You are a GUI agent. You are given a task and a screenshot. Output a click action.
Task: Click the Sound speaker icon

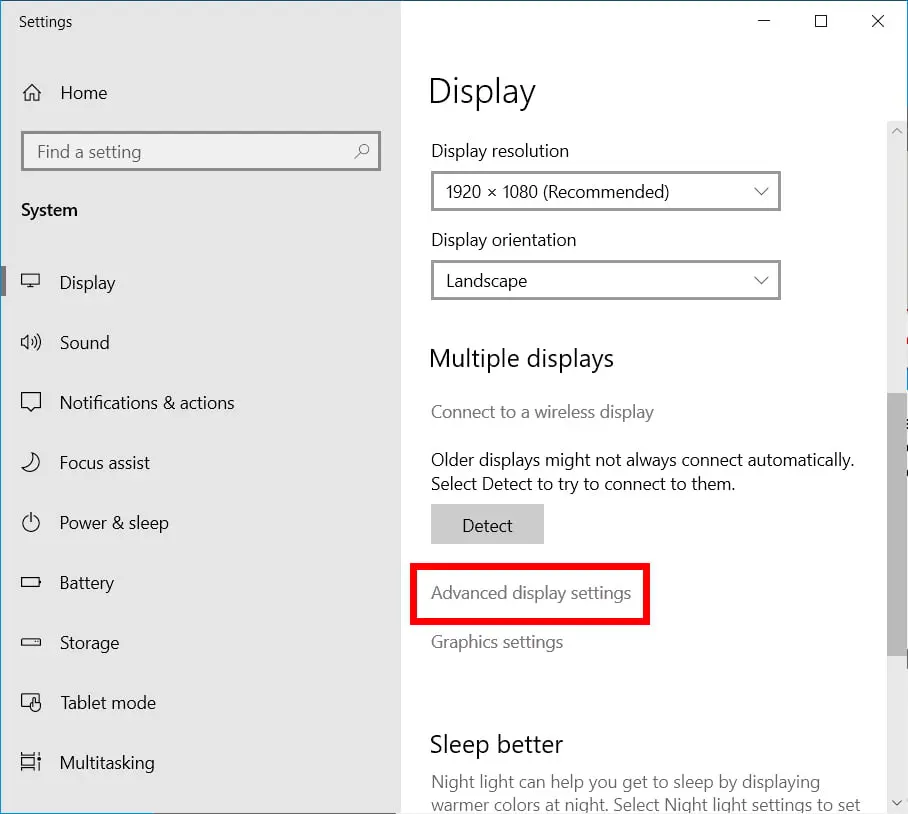pos(31,343)
